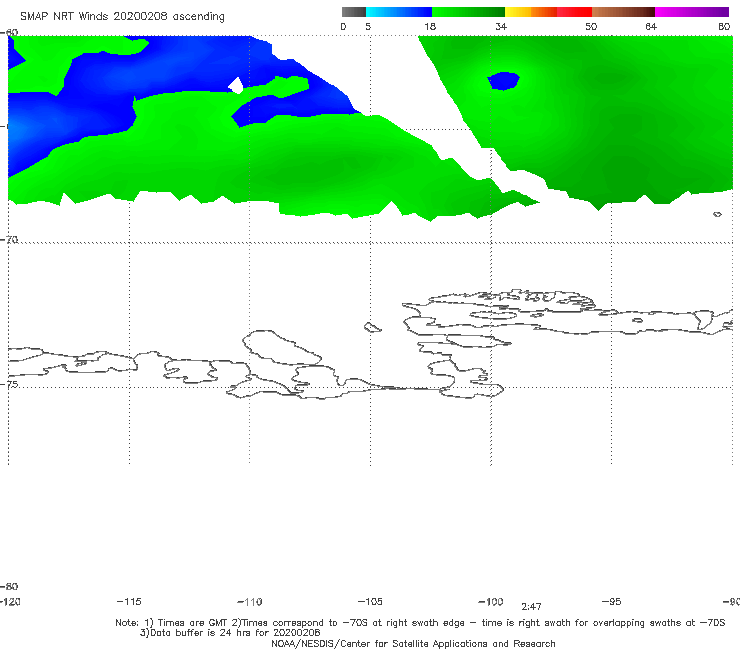Screen dimensions: 740x650
Task: Click the cyan-to-blue segment of the colorbar
Action: [399, 12]
